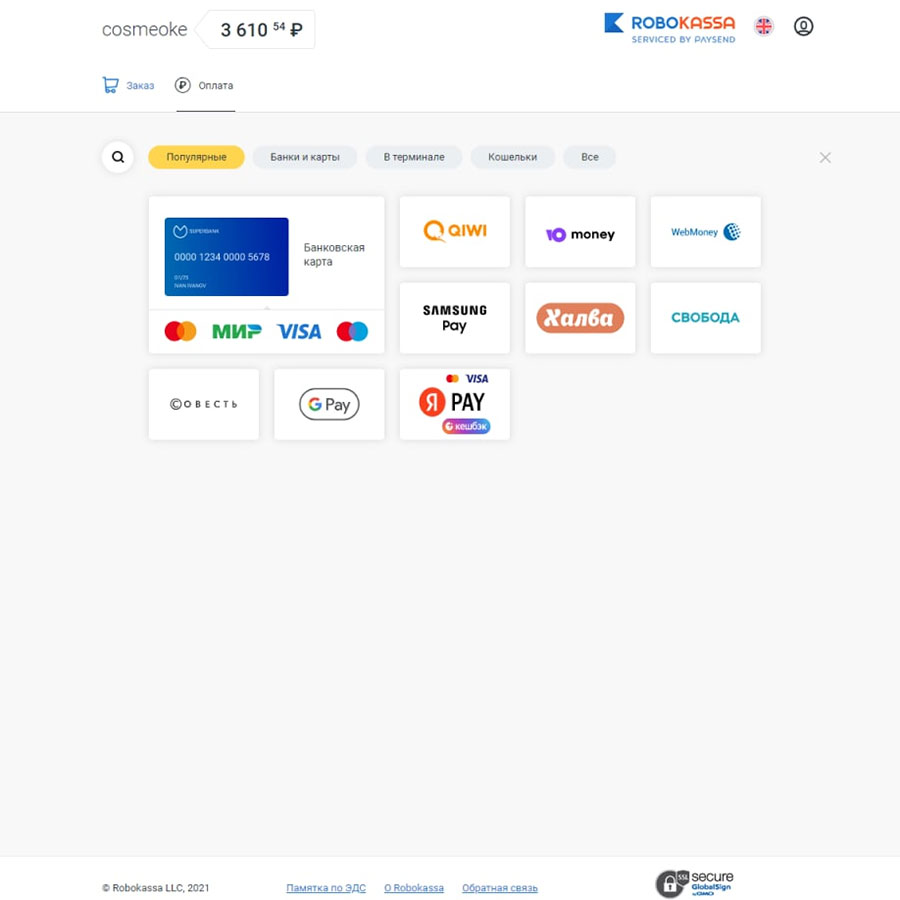Open the Памятка по ЭДС link
This screenshot has height=900, width=900.
tap(326, 887)
